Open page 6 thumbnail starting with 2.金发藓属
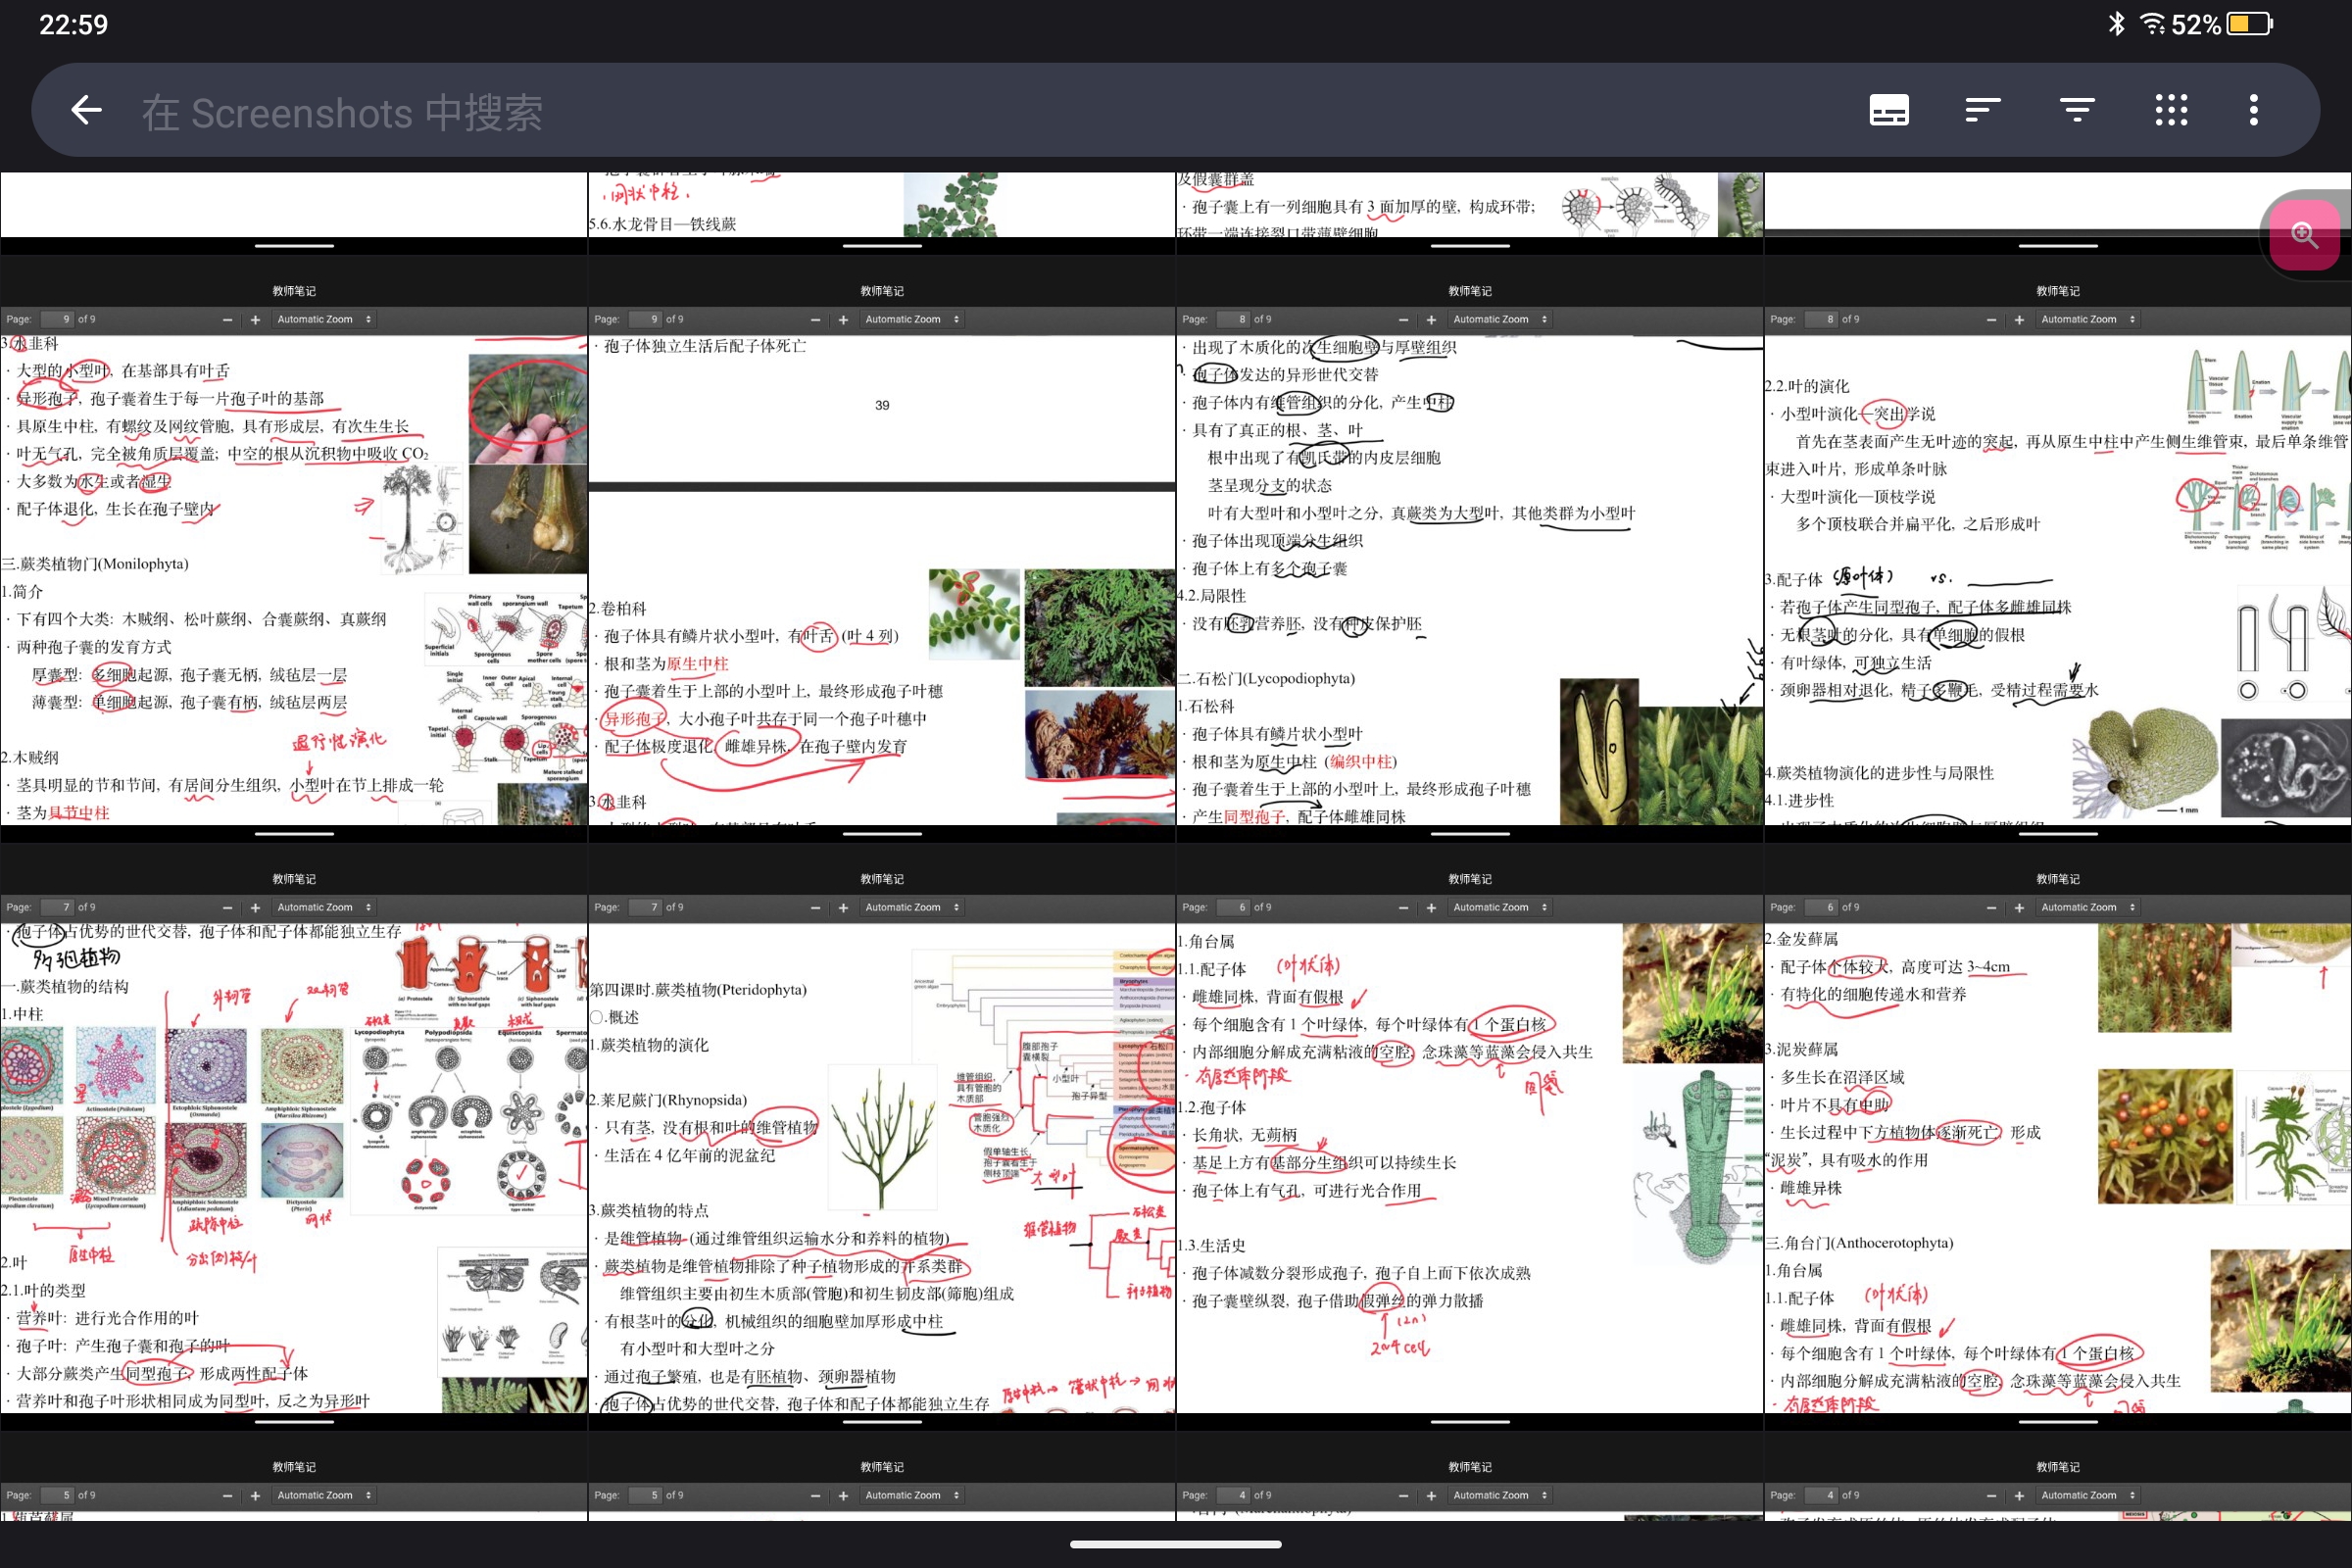 [x=2058, y=1136]
